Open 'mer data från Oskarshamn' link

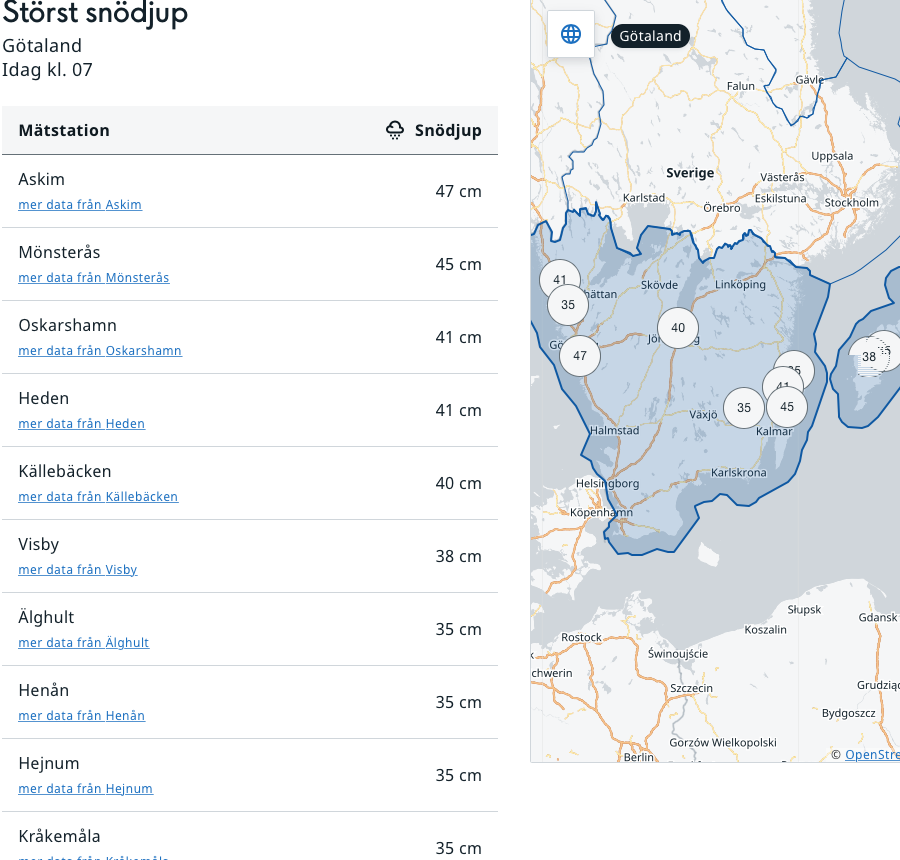click(100, 351)
